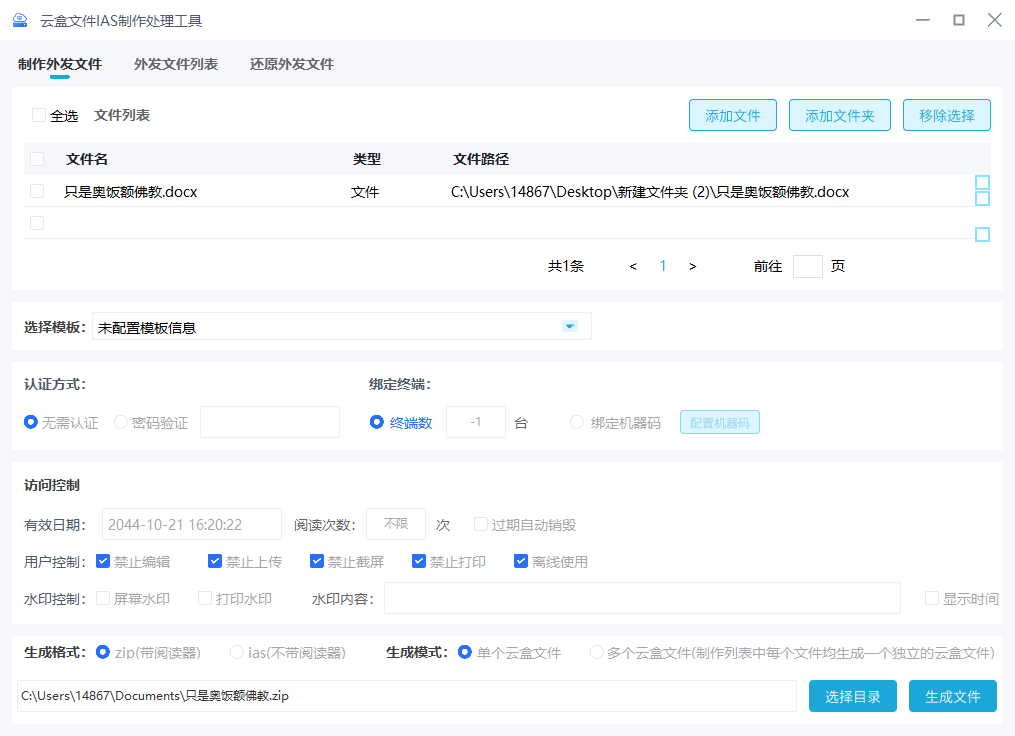Switch to the 外发文件列表 tab
This screenshot has width=1015, height=736.
[x=175, y=63]
